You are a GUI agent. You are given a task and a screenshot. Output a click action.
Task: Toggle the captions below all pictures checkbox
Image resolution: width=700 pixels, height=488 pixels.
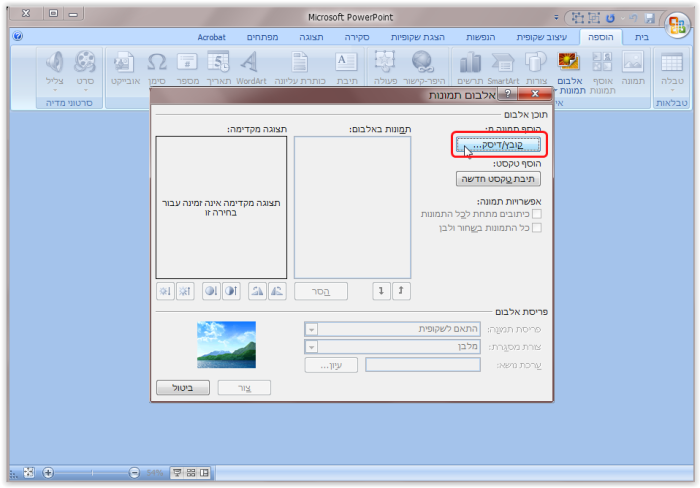[x=537, y=213]
